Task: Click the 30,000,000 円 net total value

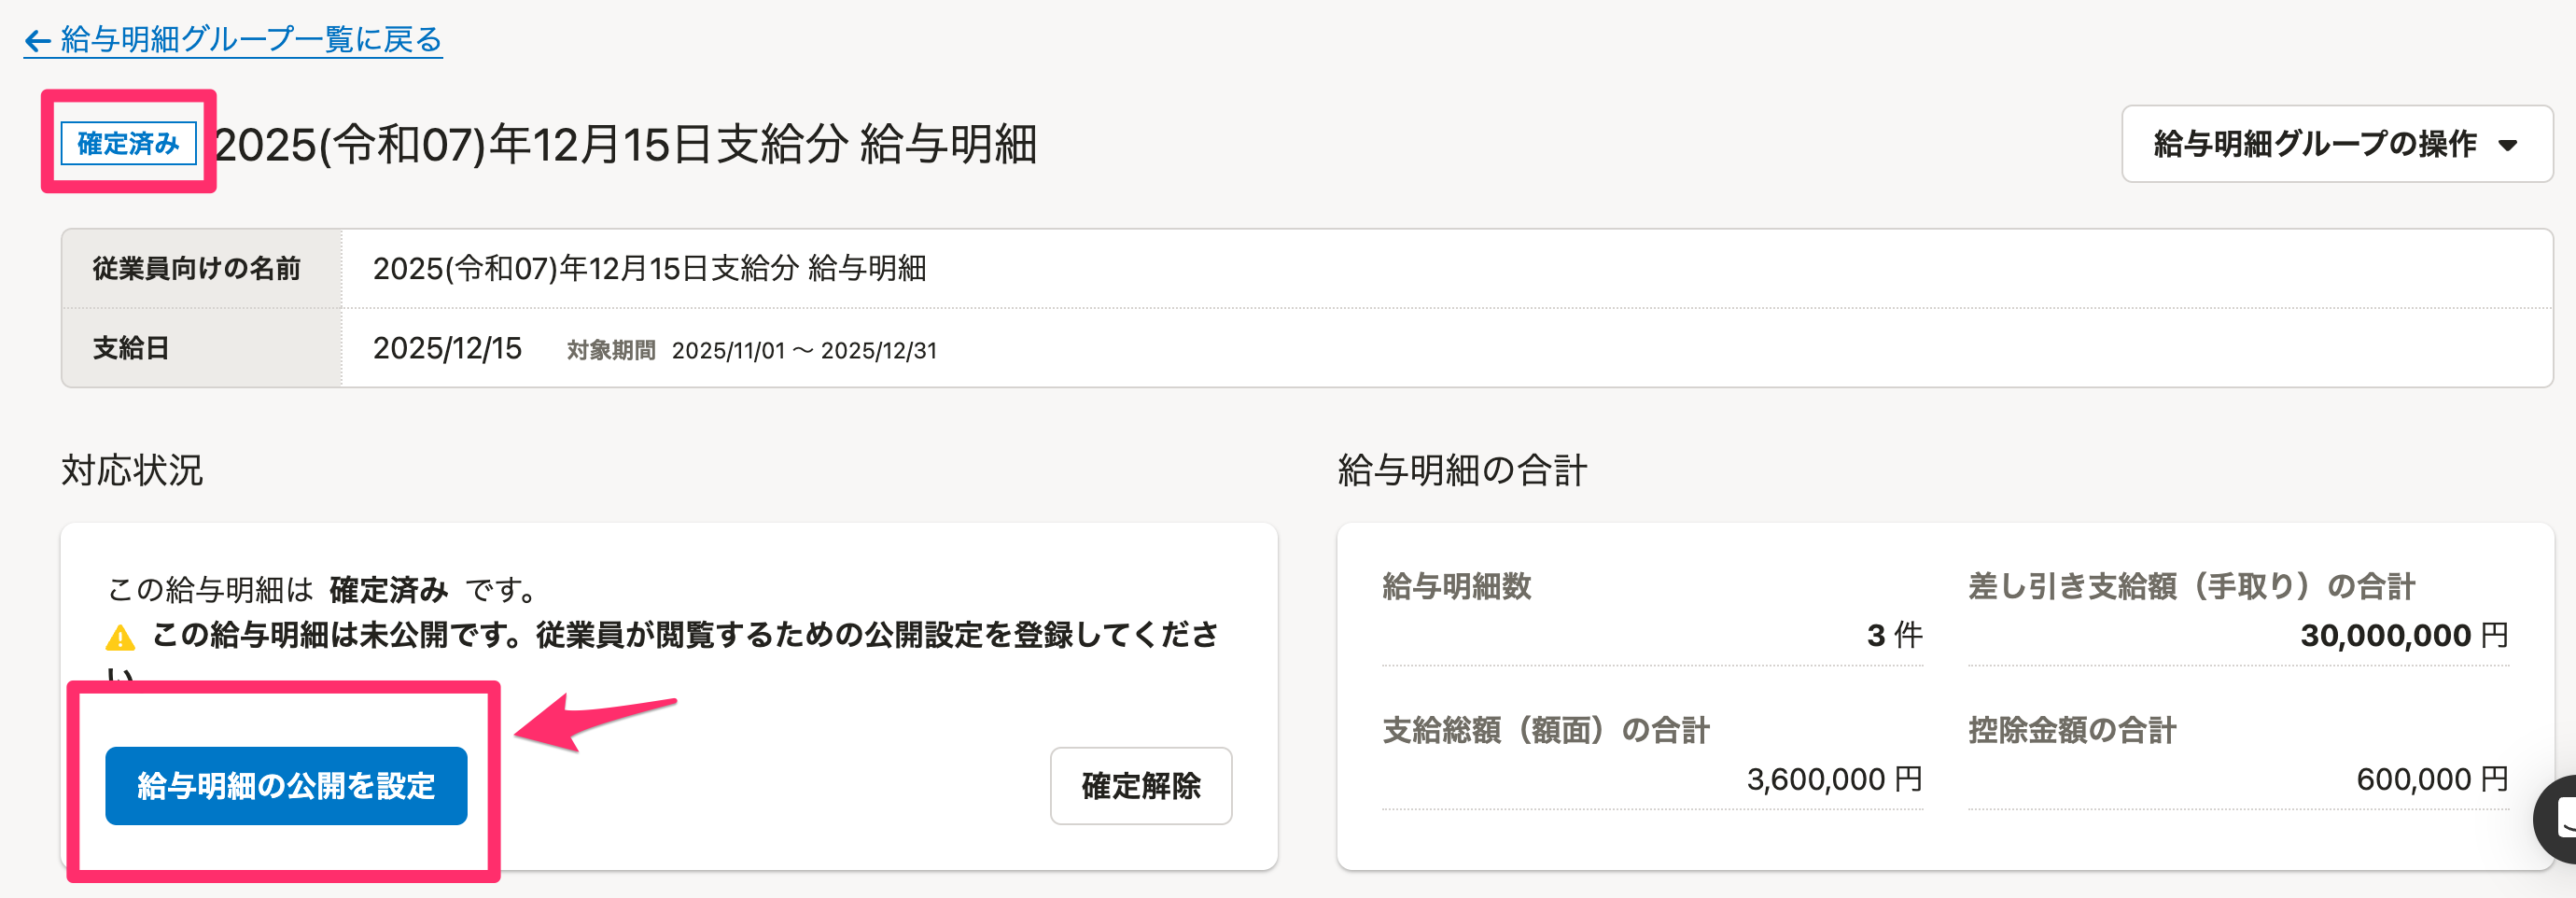Action: pyautogui.click(x=2403, y=635)
